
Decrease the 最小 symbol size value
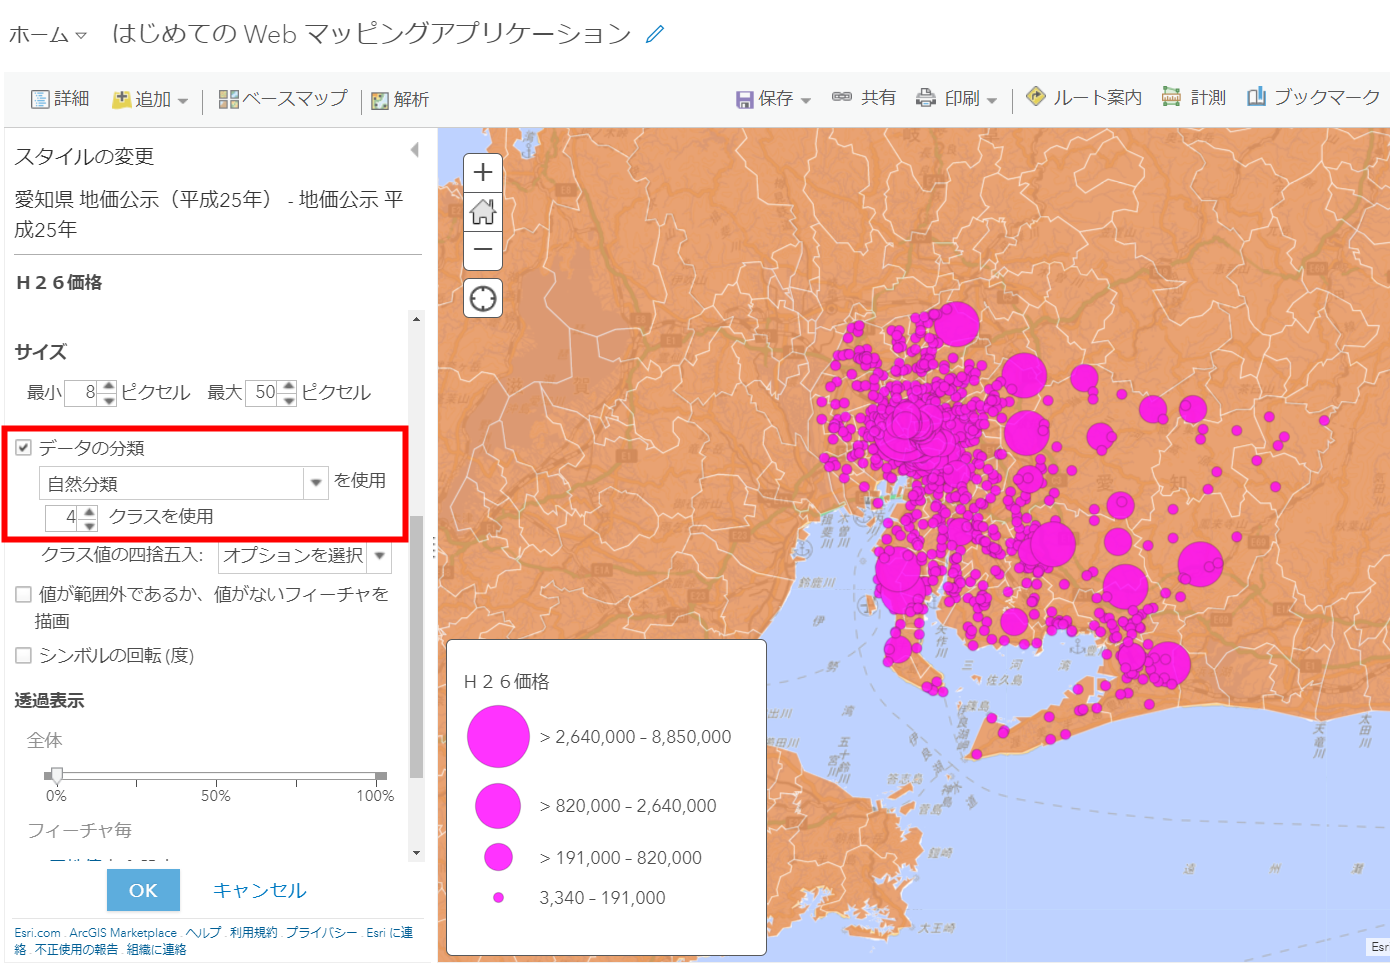click(x=109, y=399)
